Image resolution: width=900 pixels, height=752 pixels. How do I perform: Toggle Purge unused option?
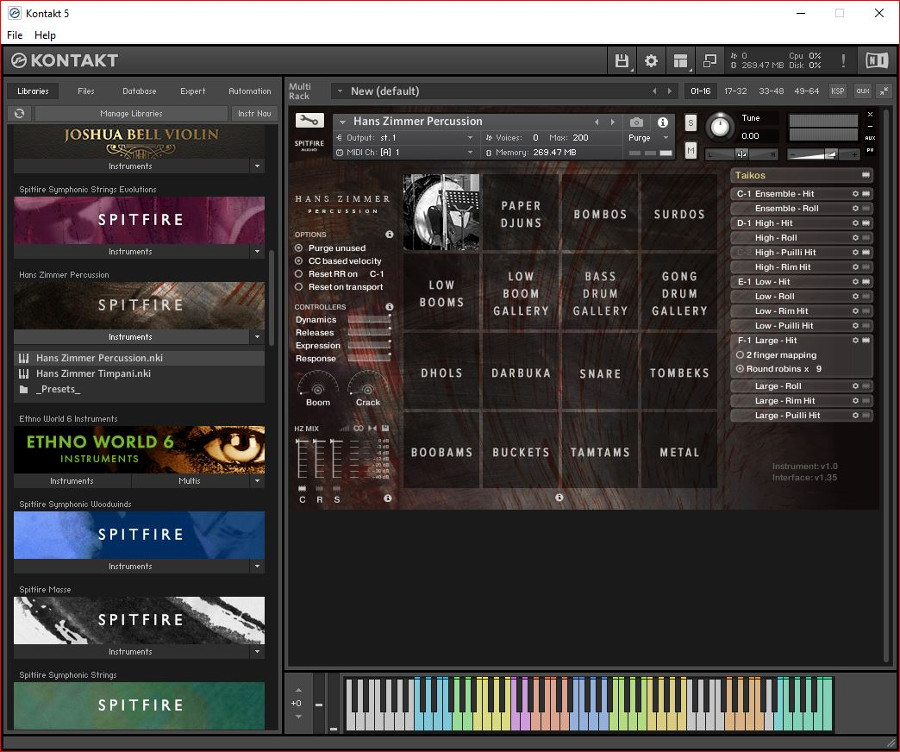coord(298,248)
